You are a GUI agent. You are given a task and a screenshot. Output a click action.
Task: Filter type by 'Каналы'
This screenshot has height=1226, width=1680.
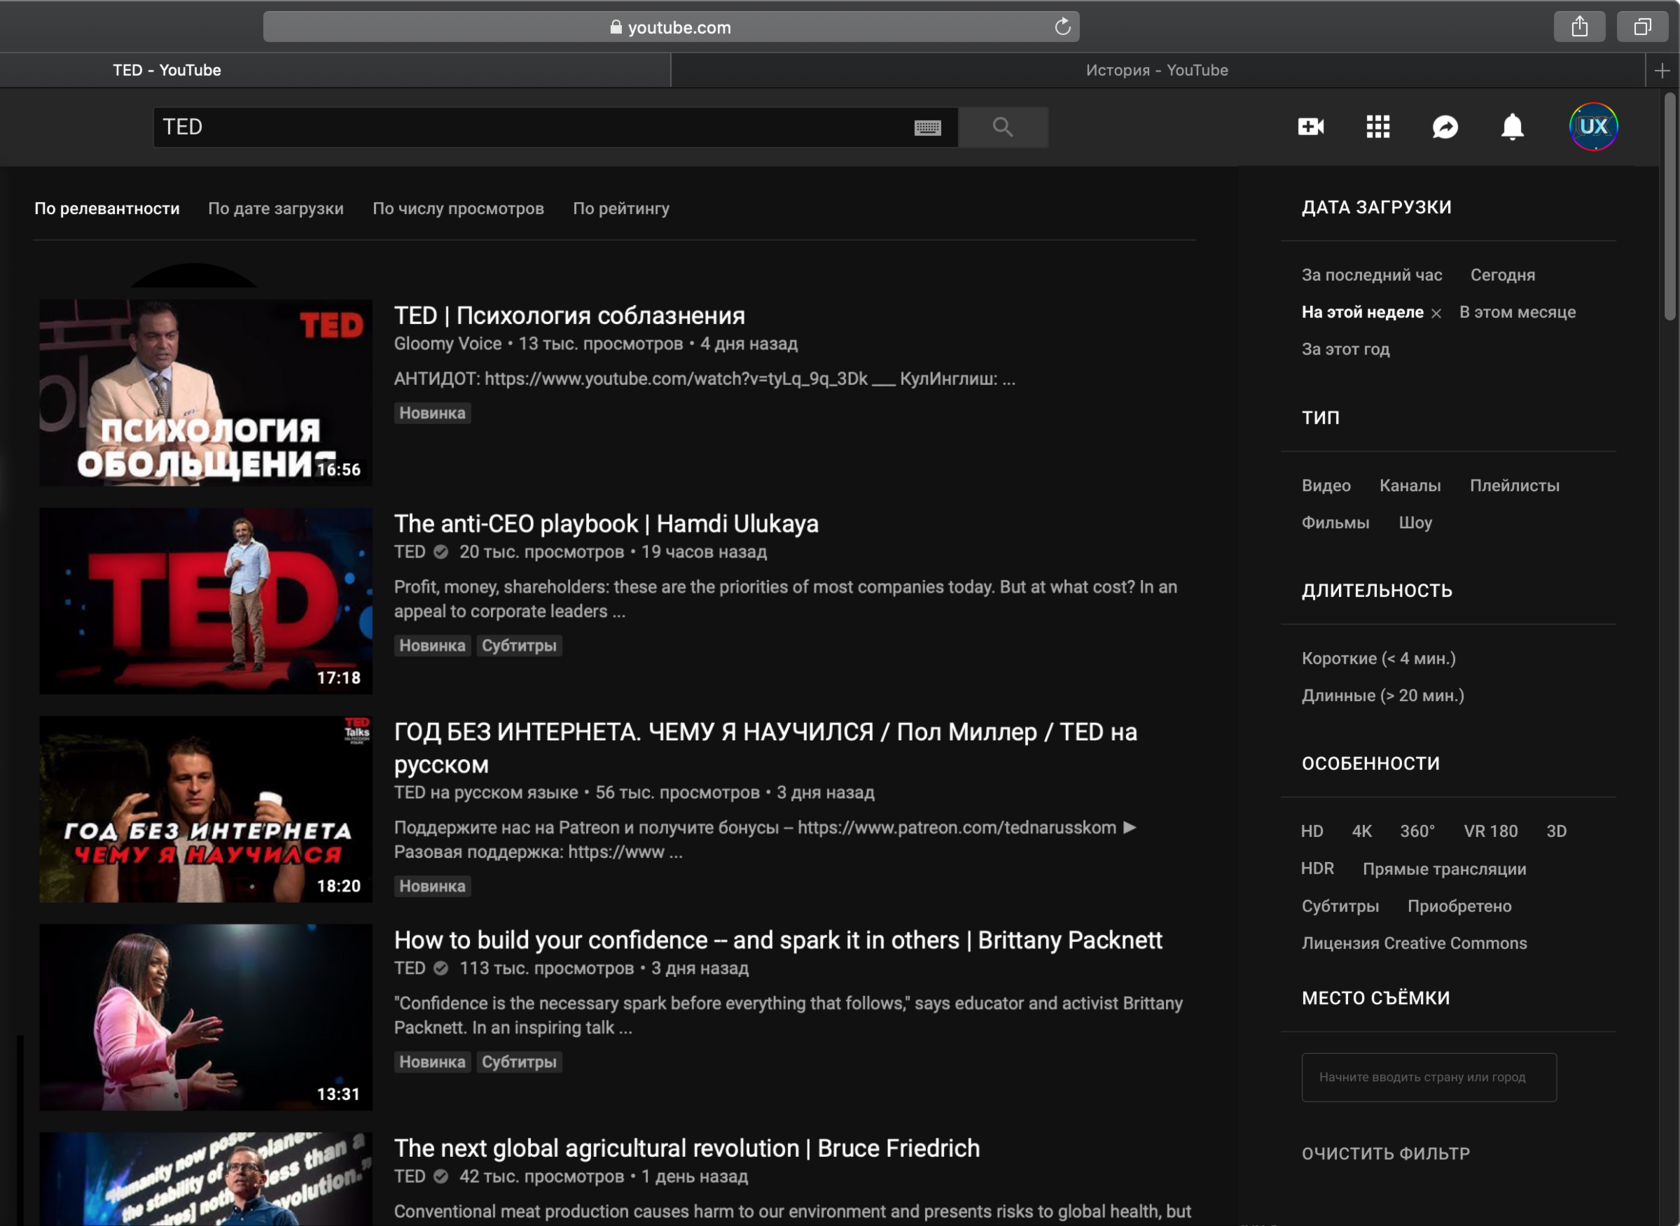pyautogui.click(x=1410, y=485)
